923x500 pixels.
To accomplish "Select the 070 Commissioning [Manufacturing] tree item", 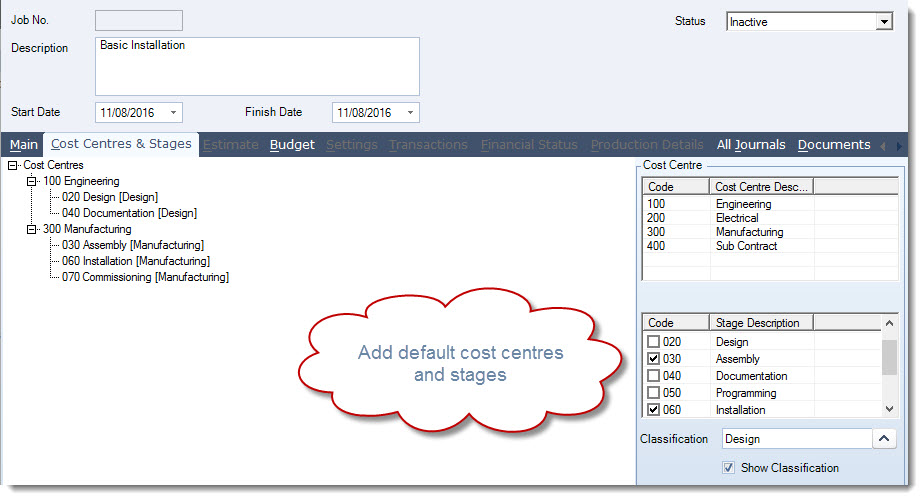I will [145, 277].
